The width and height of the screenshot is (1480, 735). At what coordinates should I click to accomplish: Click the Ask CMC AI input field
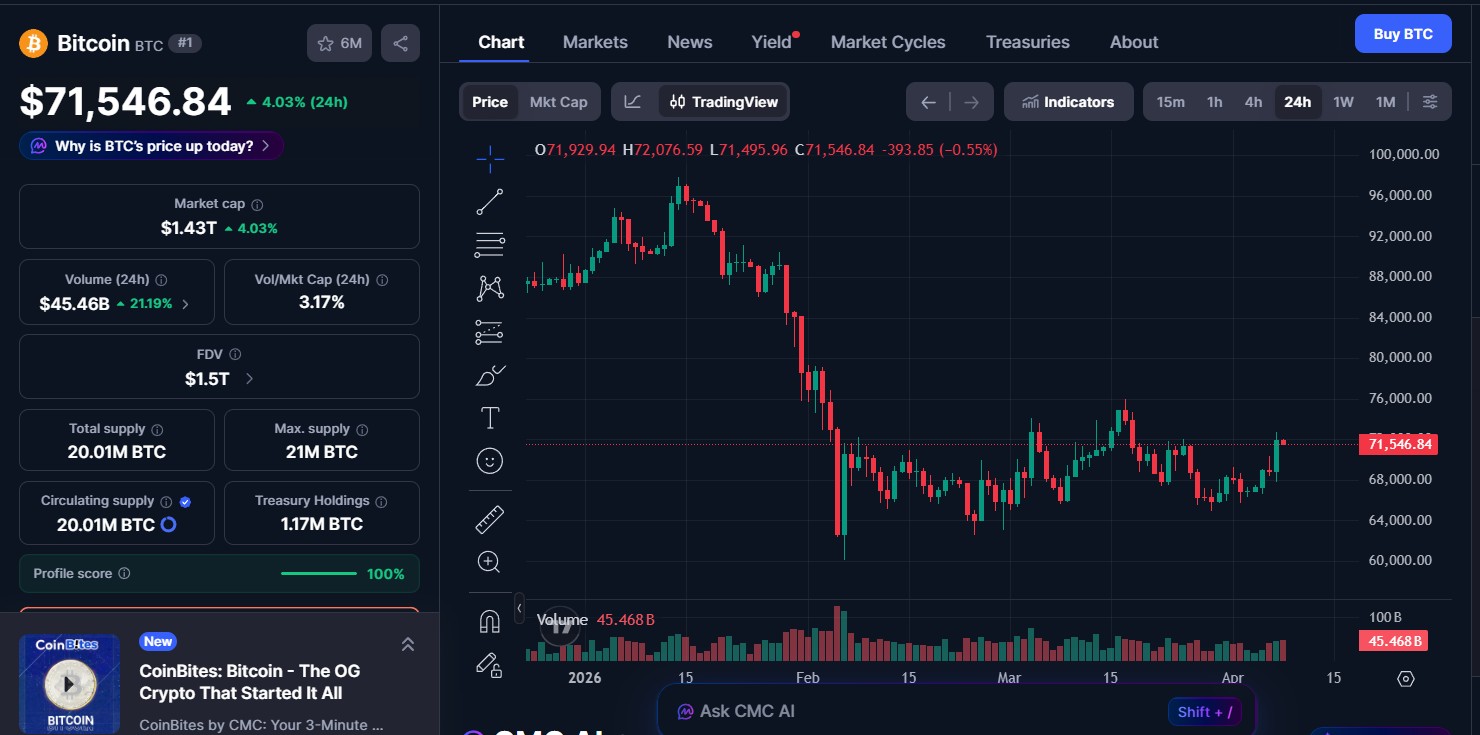click(x=900, y=710)
